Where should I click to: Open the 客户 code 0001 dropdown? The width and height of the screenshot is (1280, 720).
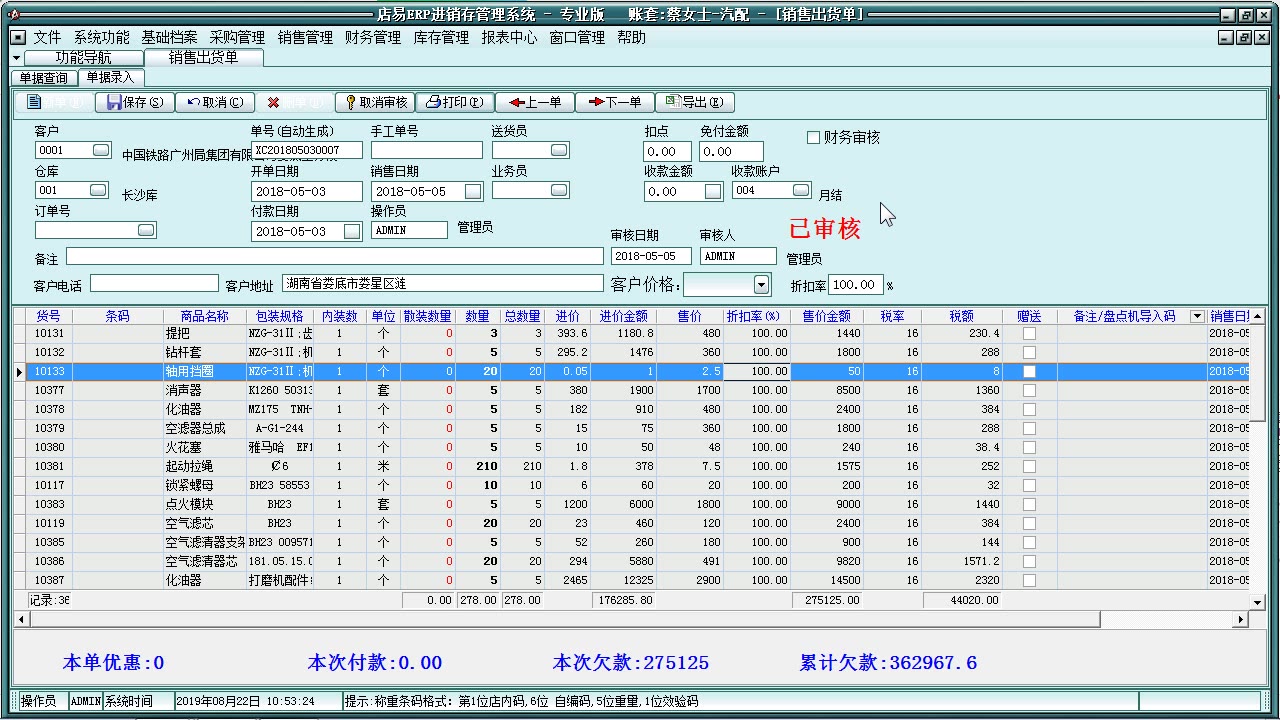[99, 149]
